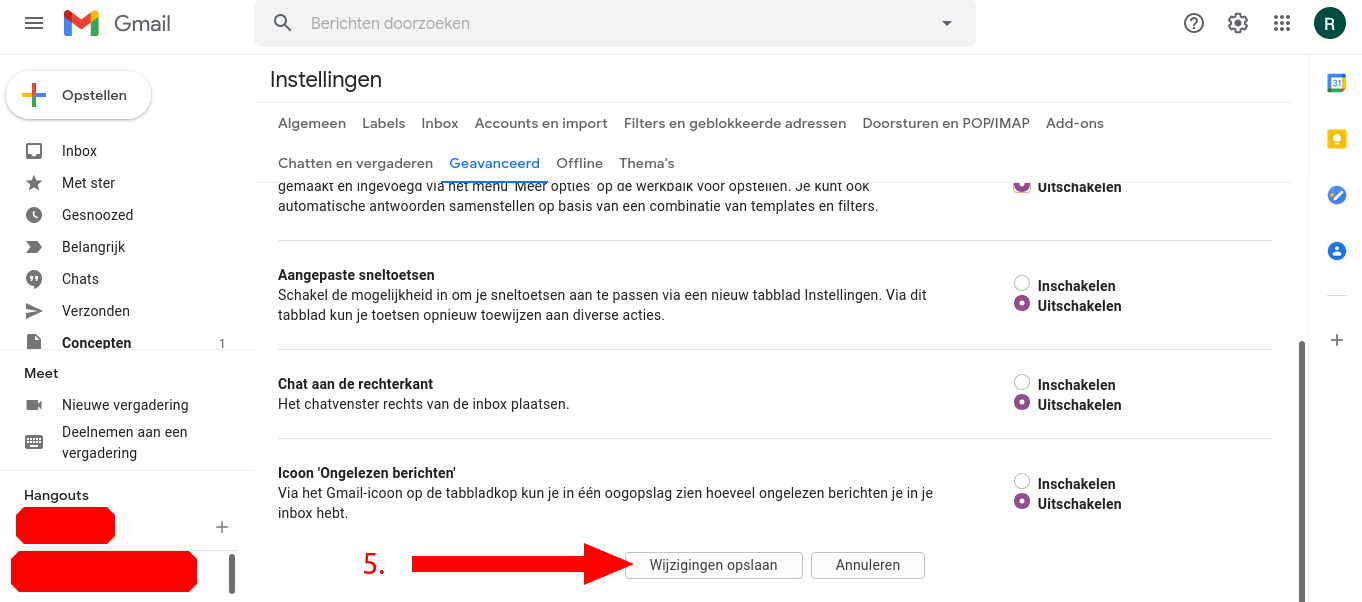Viewport: 1362px width, 602px height.
Task: Expand the search options dropdown arrow
Action: (947, 23)
